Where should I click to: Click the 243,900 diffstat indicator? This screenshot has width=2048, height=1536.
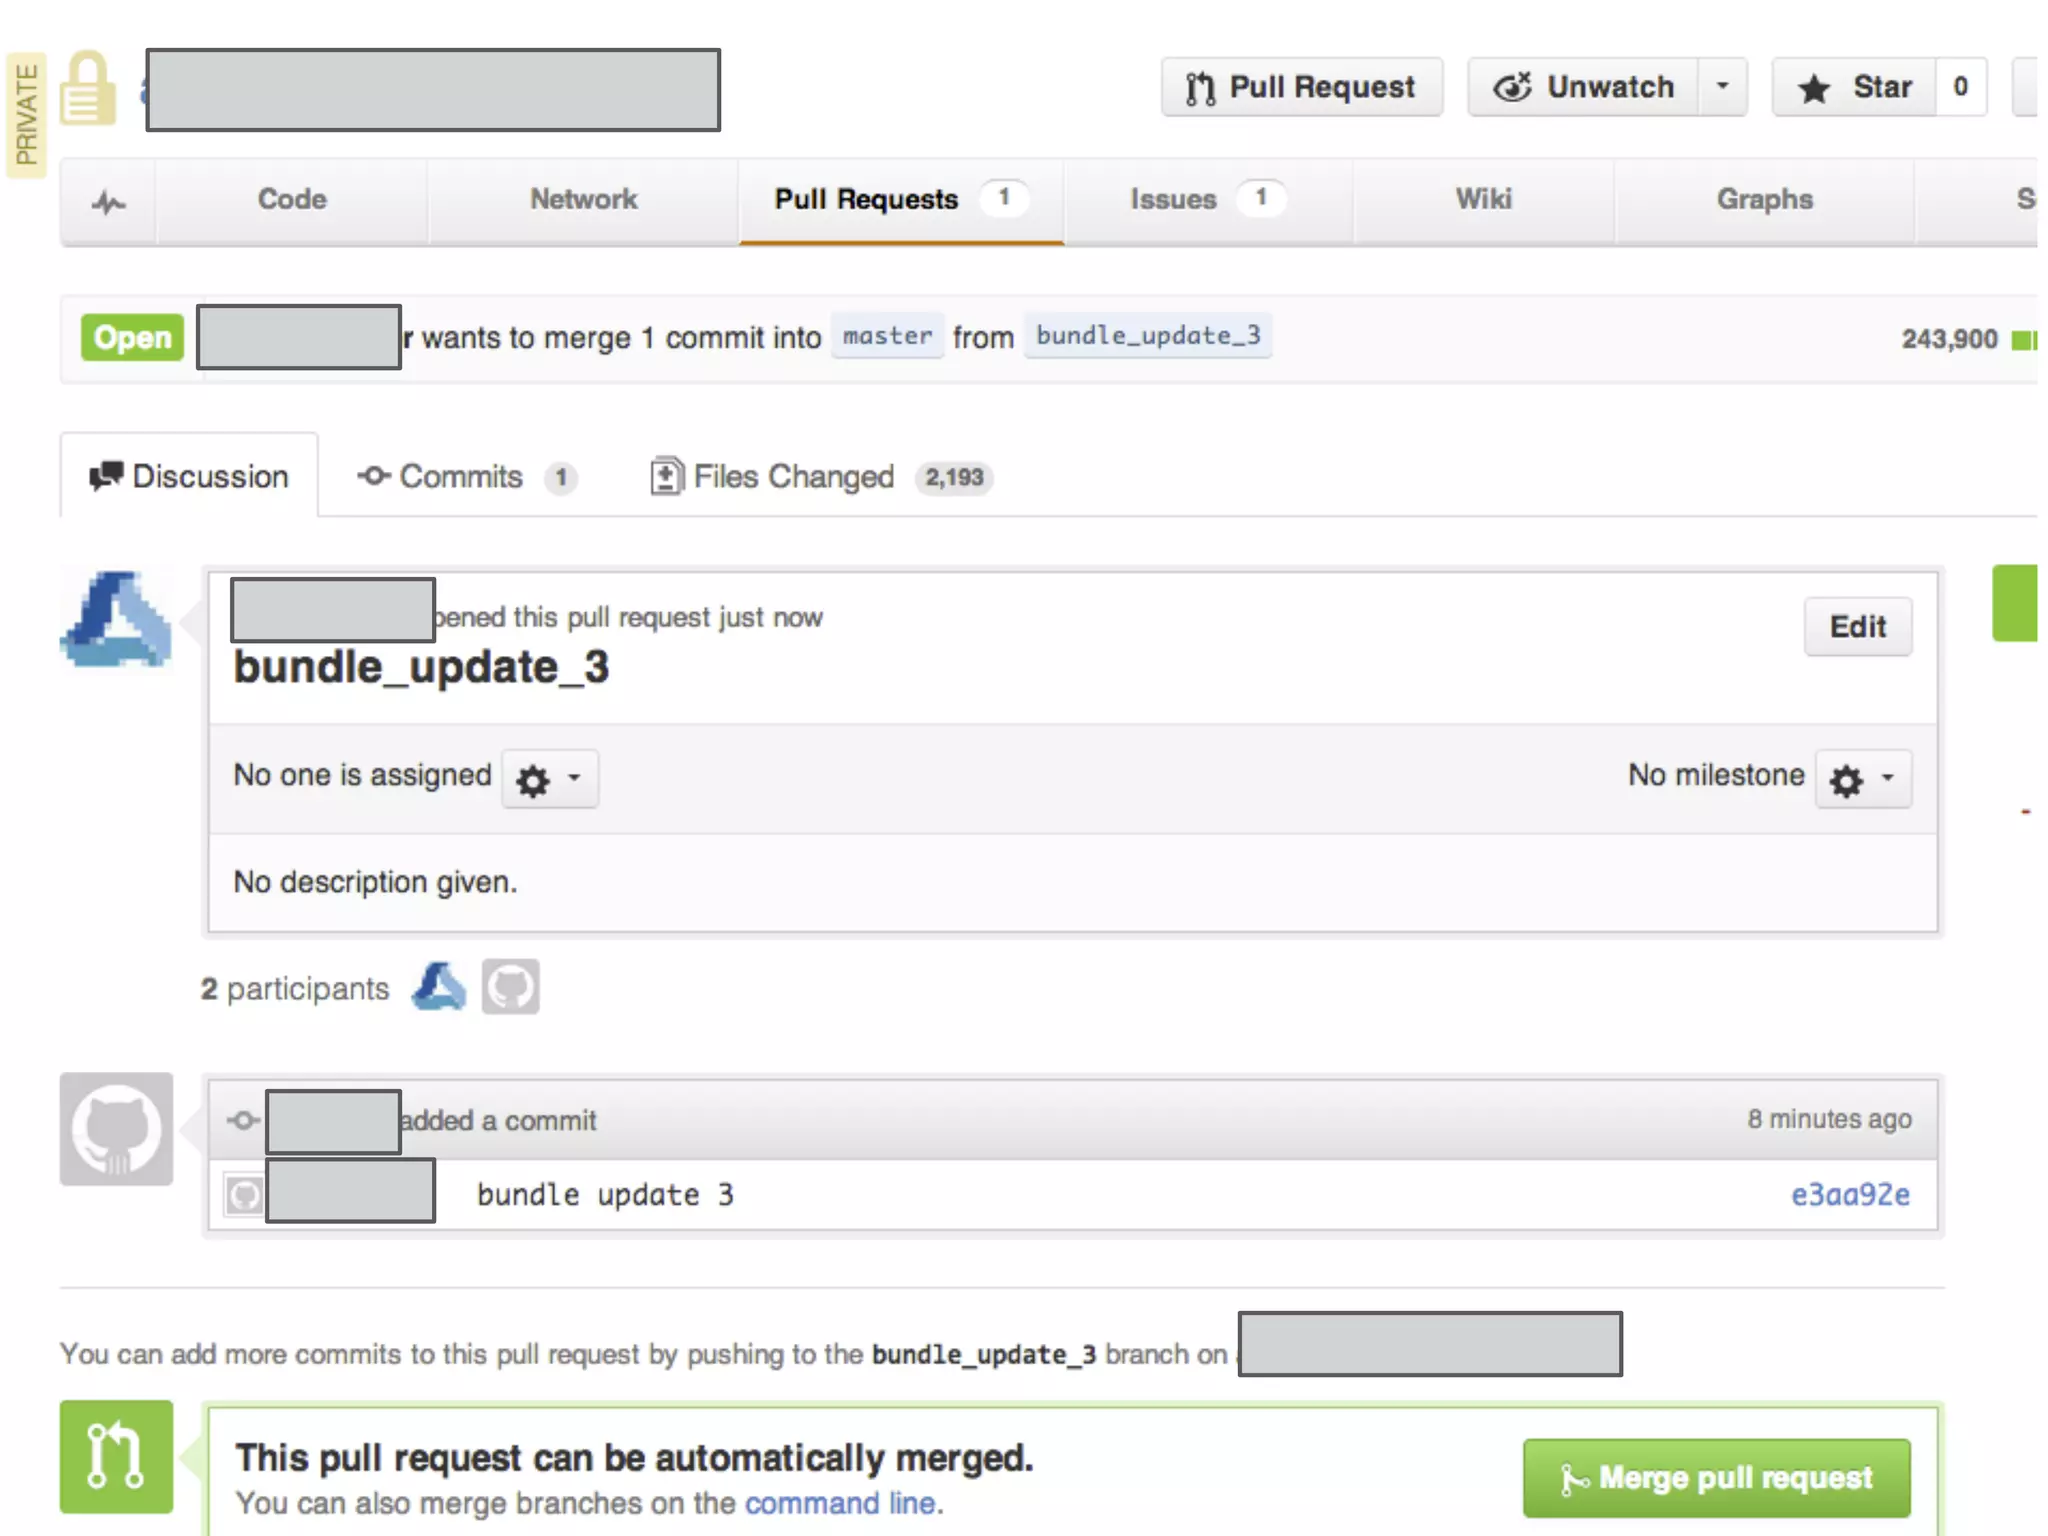point(1949,339)
